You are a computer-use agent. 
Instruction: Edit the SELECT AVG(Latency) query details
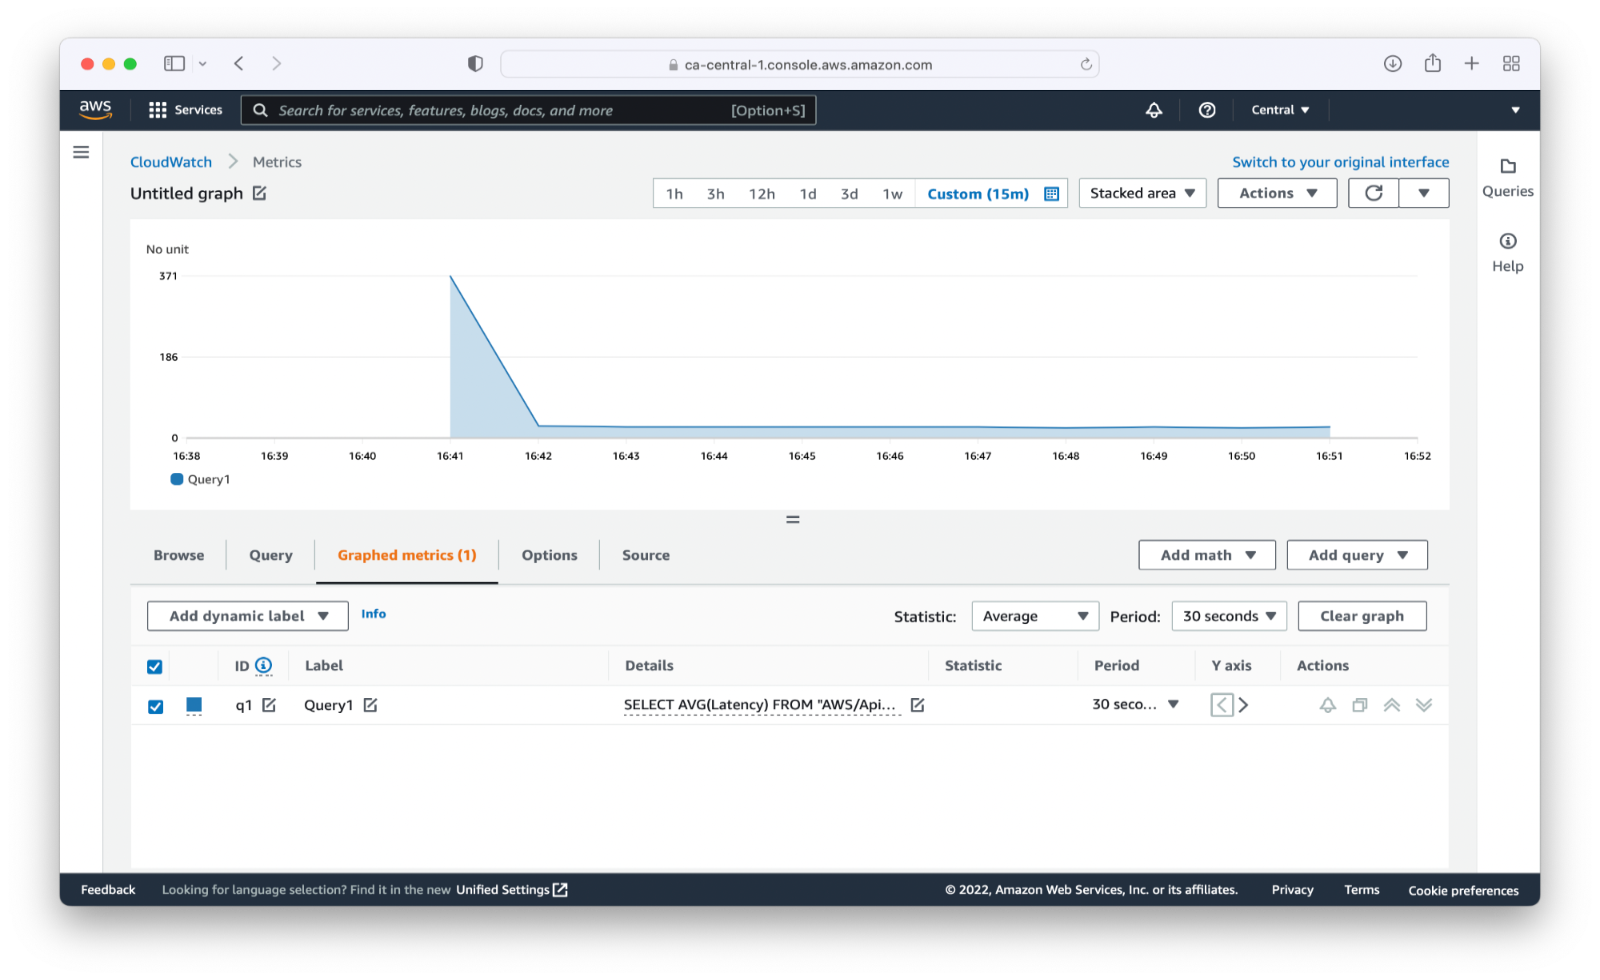pos(917,705)
